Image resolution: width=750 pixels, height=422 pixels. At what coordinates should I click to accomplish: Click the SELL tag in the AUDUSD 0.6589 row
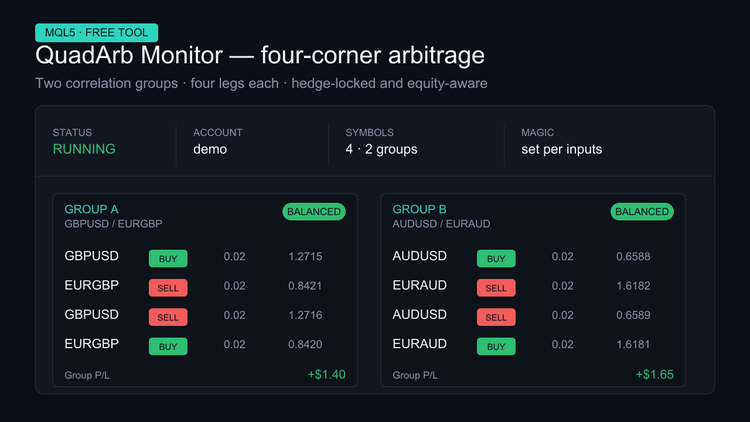coord(496,317)
